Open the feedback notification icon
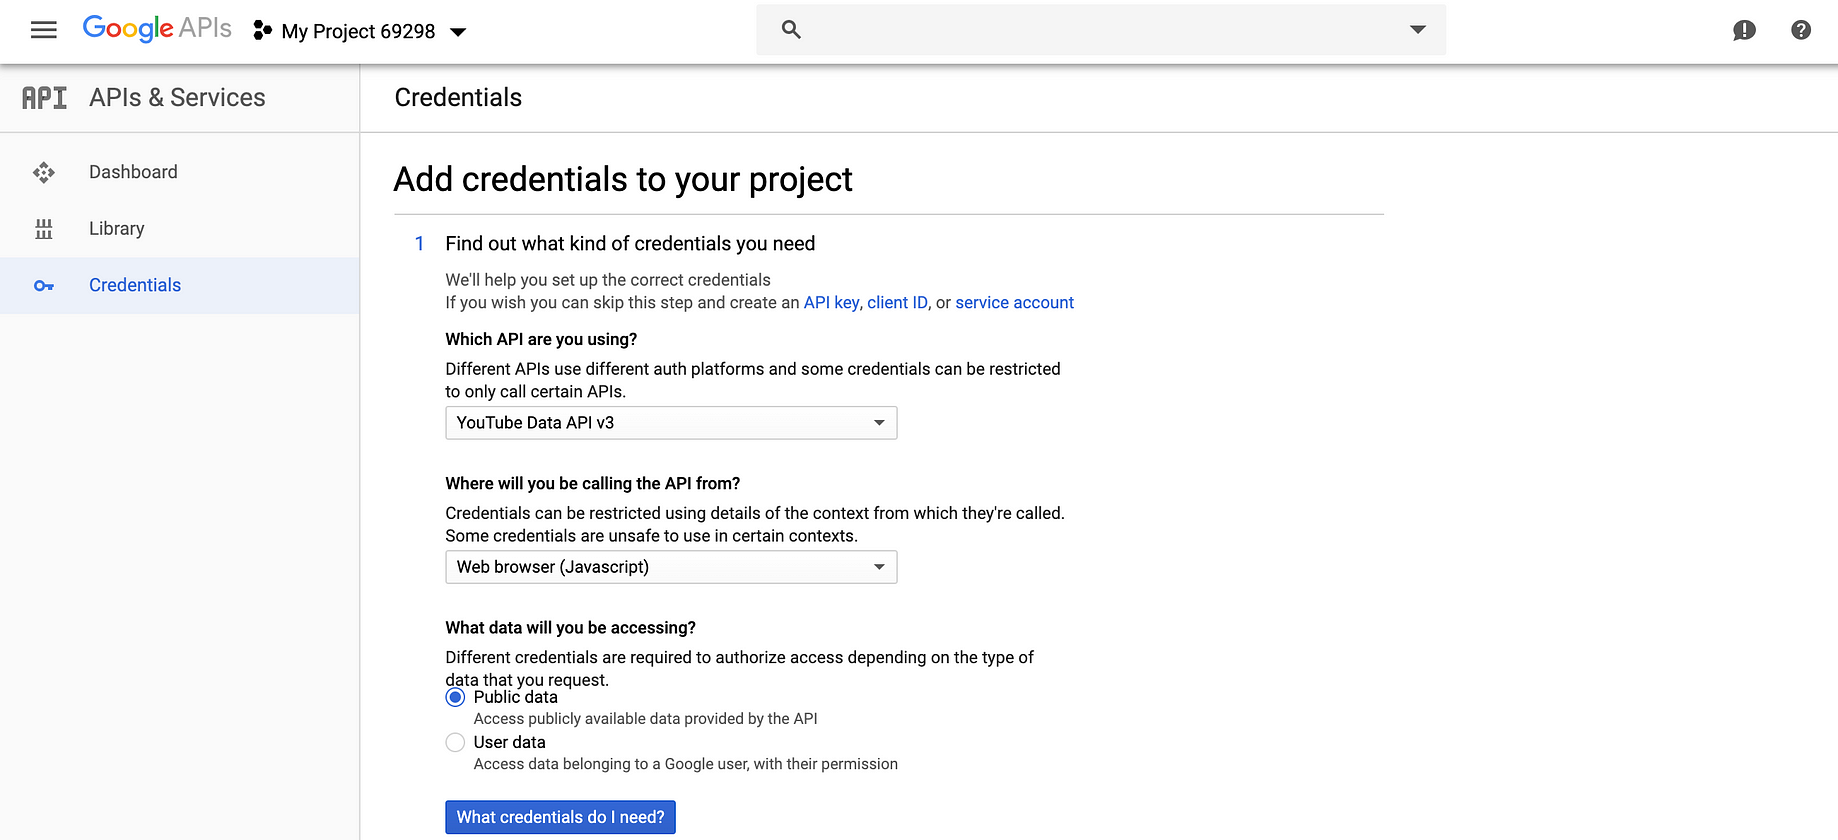Screen dimensions: 1838x840 coord(1744,30)
